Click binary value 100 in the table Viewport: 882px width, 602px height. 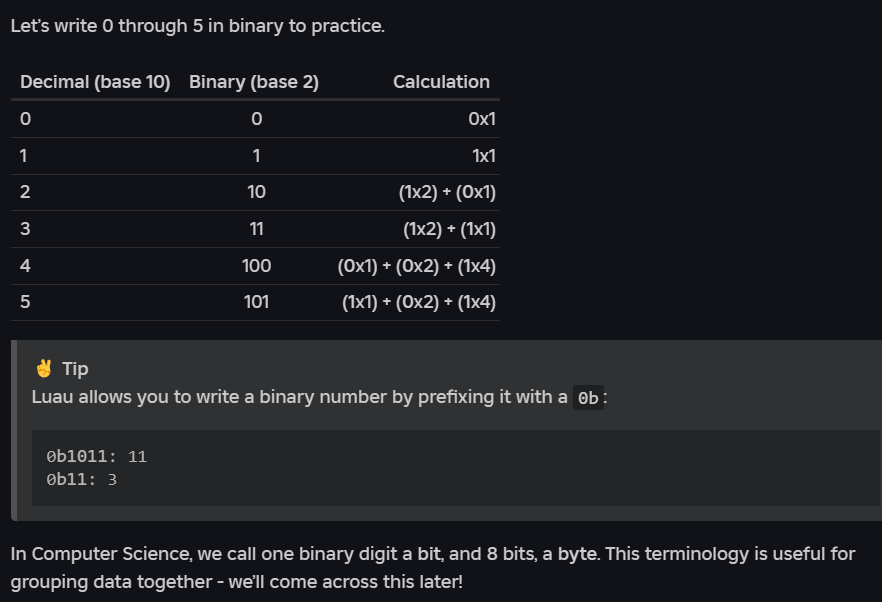256,266
